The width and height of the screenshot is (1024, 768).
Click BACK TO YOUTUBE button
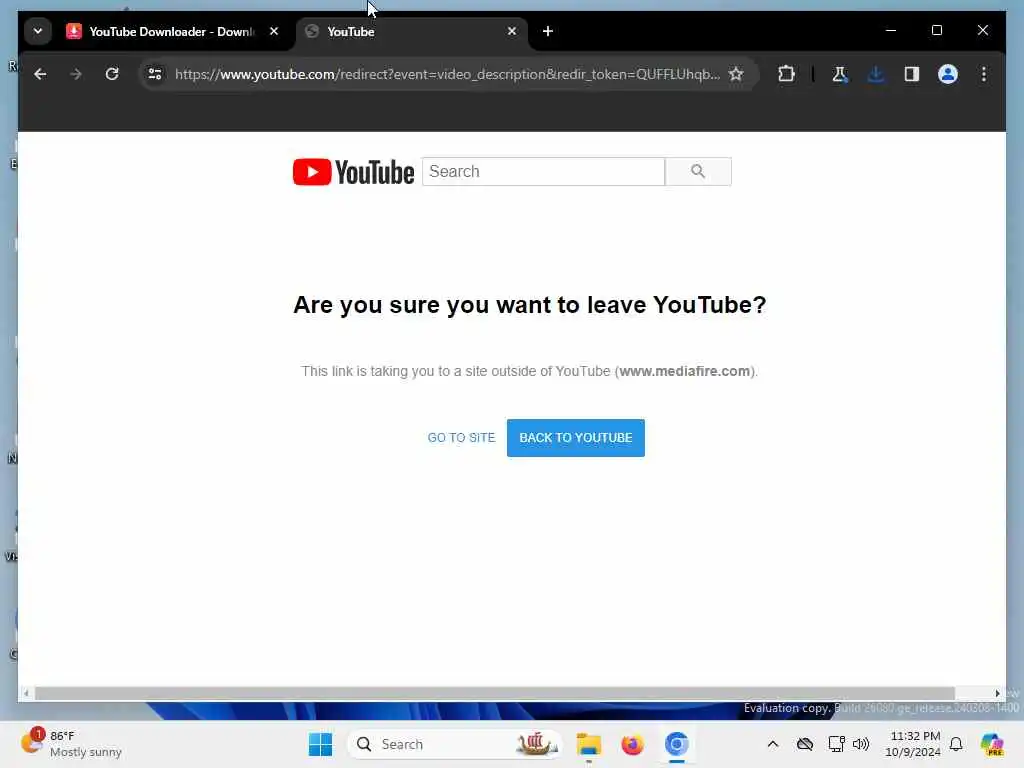[x=576, y=438]
